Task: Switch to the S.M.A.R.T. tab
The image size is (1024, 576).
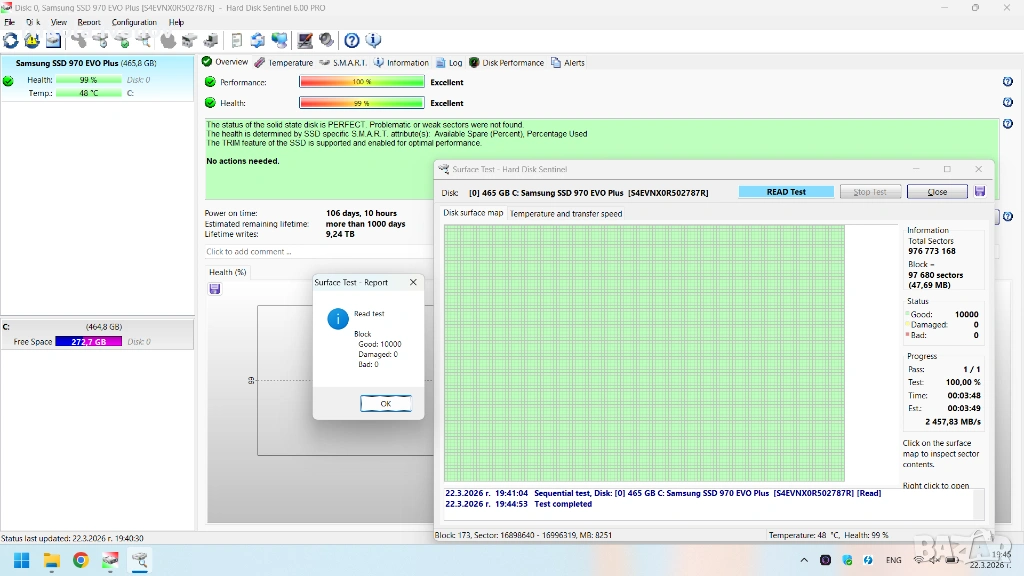Action: pyautogui.click(x=344, y=62)
